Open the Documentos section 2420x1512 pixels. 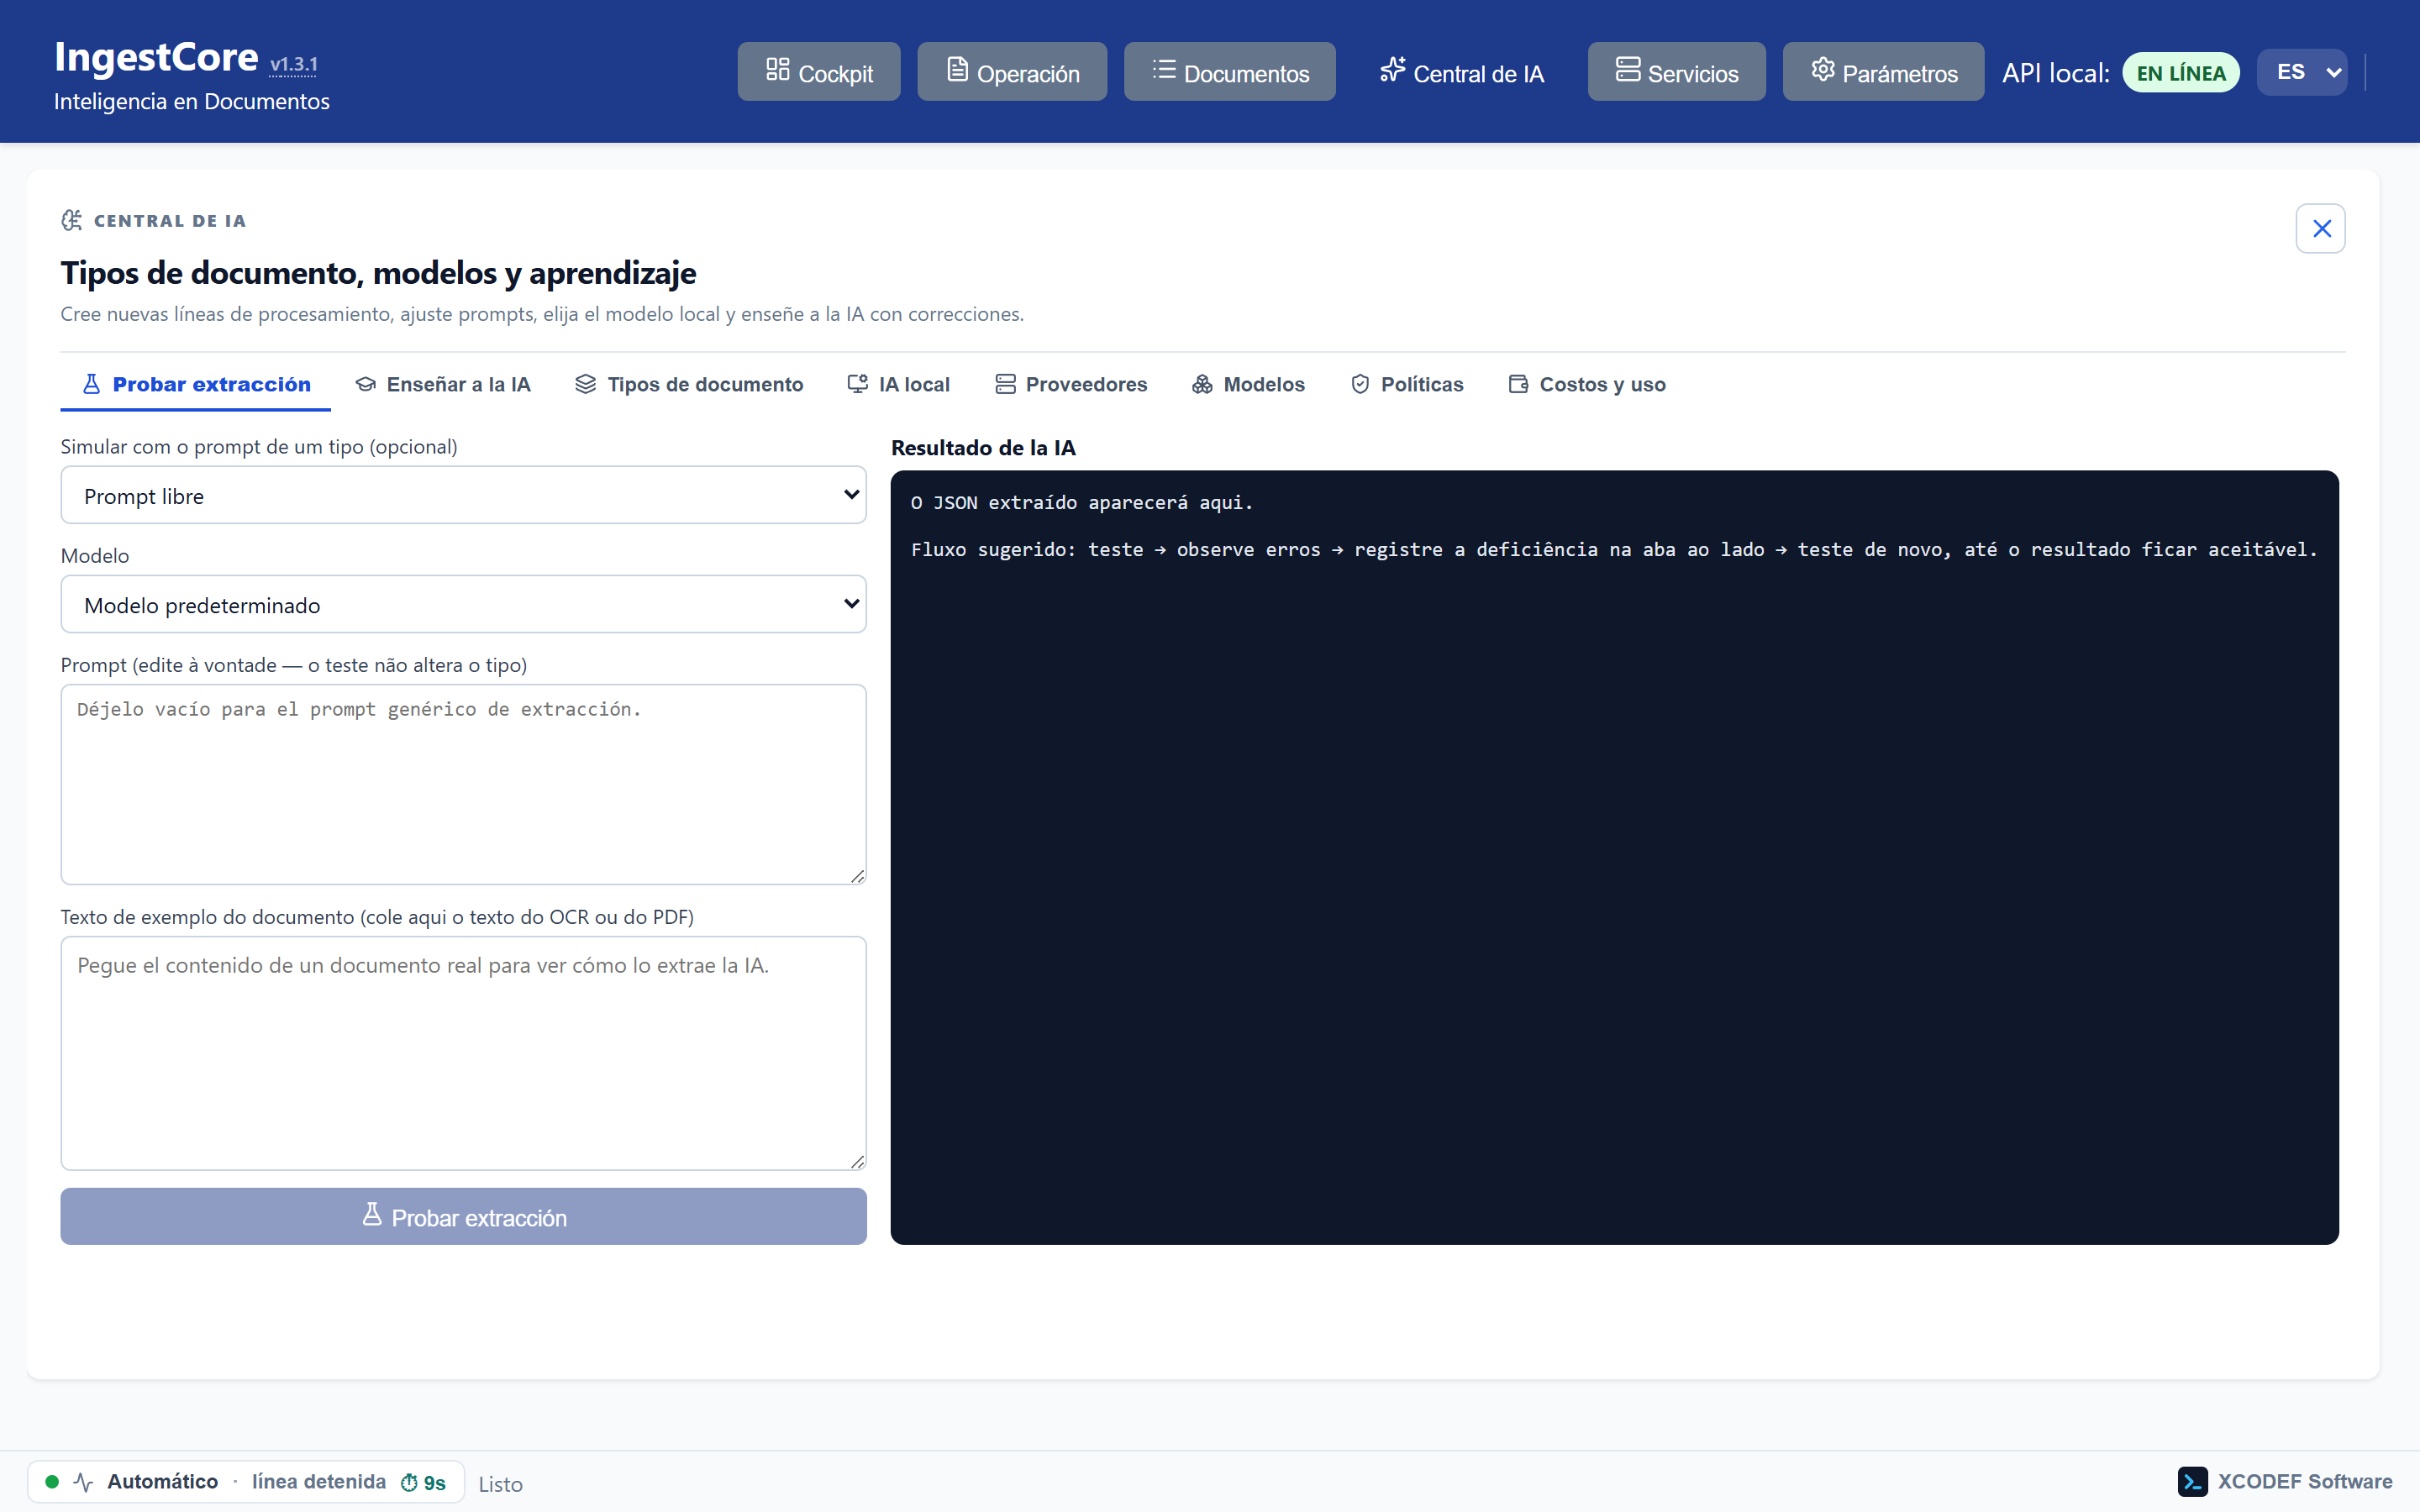(x=1229, y=72)
